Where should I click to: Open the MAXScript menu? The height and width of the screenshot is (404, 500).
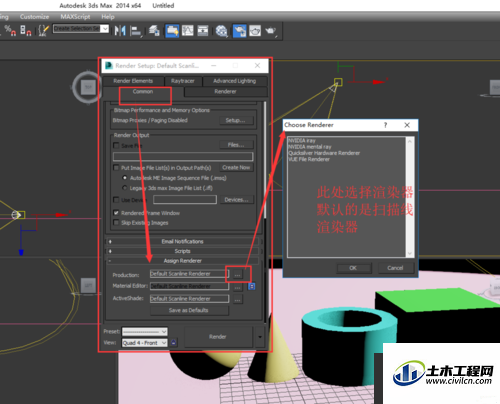coord(75,17)
